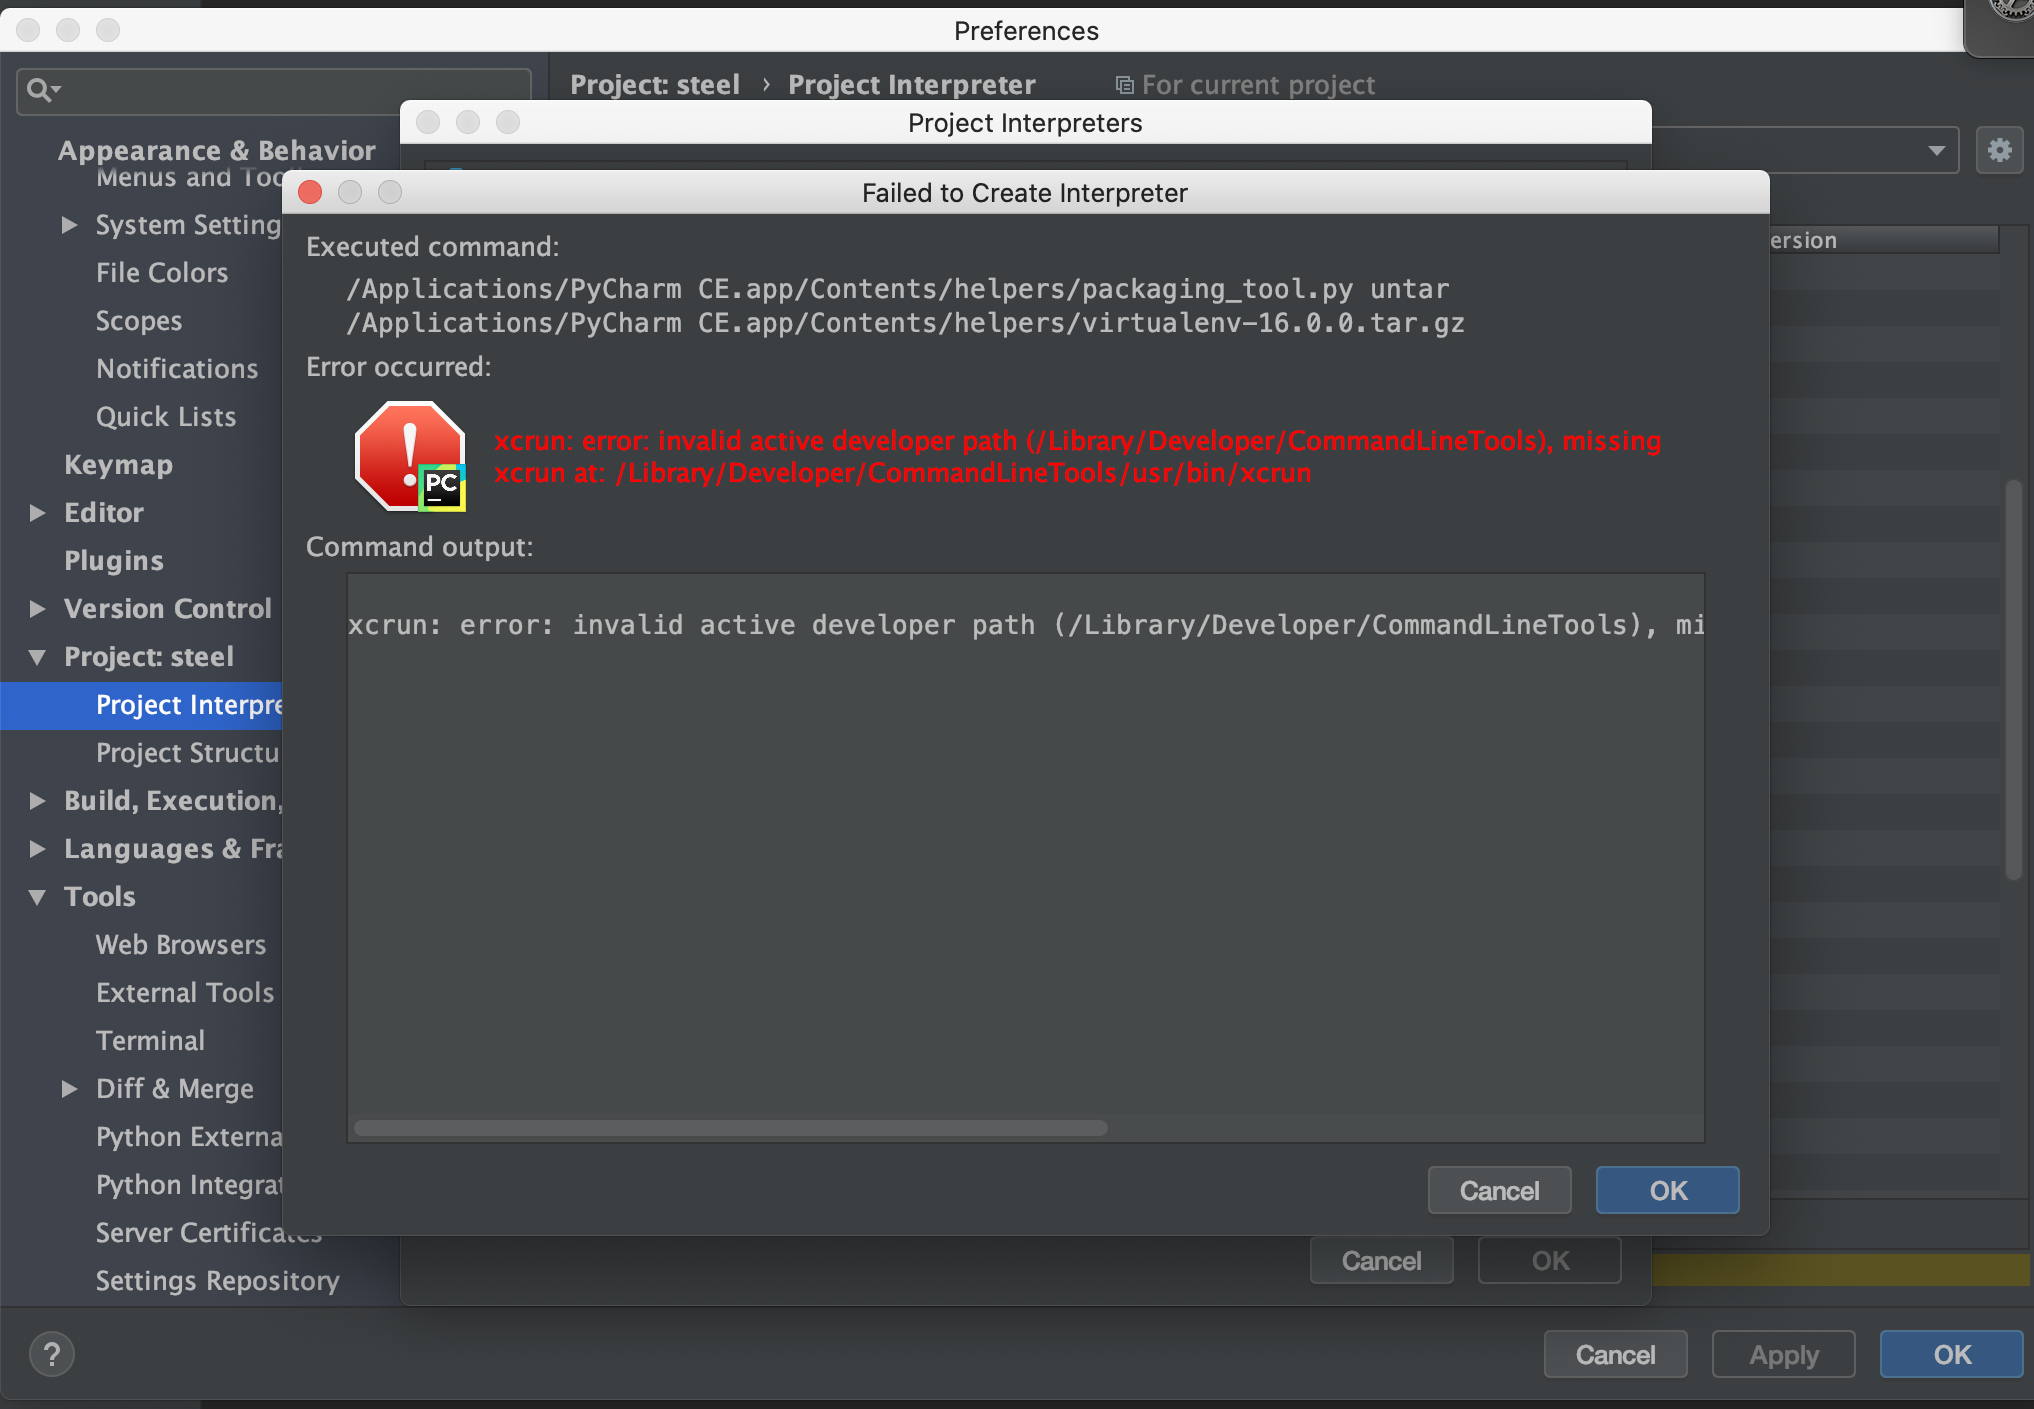Expand the Diff & Merge item
The width and height of the screenshot is (2034, 1409).
point(69,1089)
